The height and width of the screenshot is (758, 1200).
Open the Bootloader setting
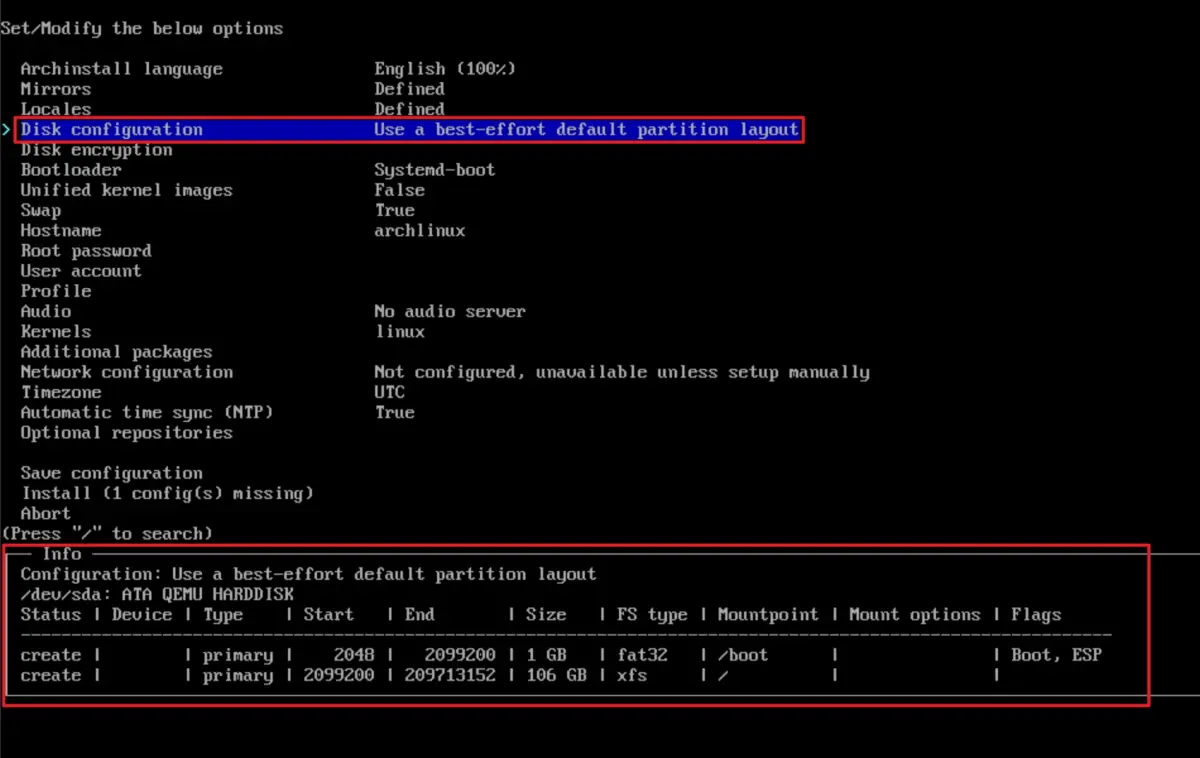(x=71, y=170)
